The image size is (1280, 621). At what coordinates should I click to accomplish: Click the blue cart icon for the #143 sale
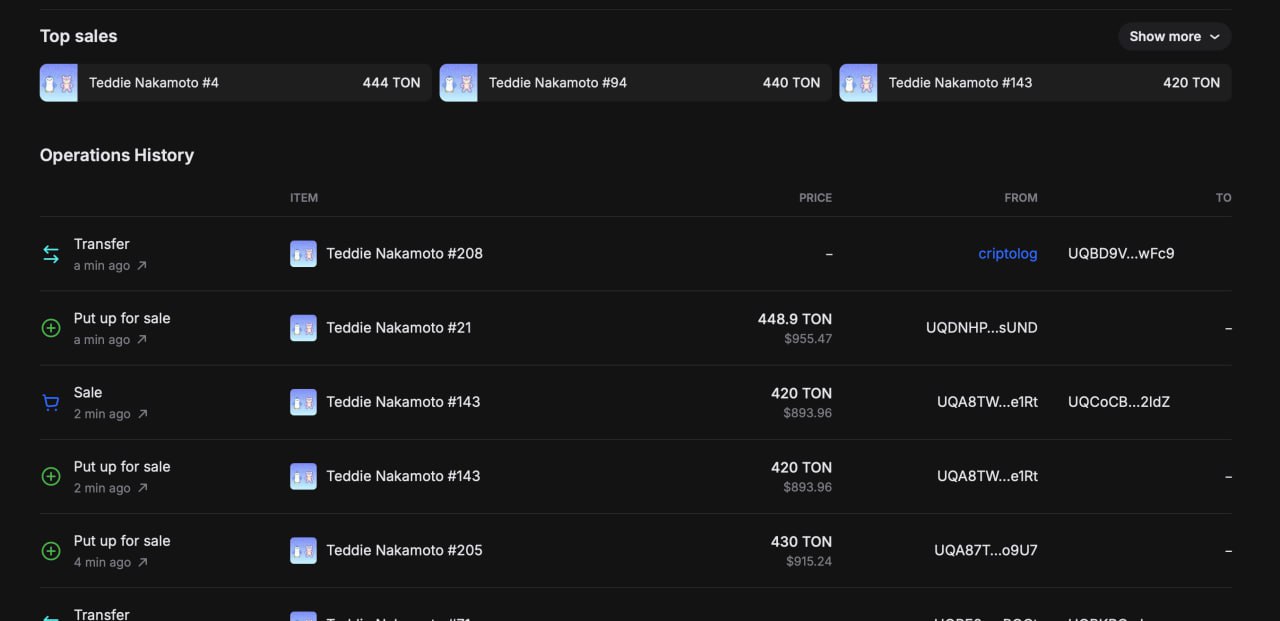(x=51, y=402)
